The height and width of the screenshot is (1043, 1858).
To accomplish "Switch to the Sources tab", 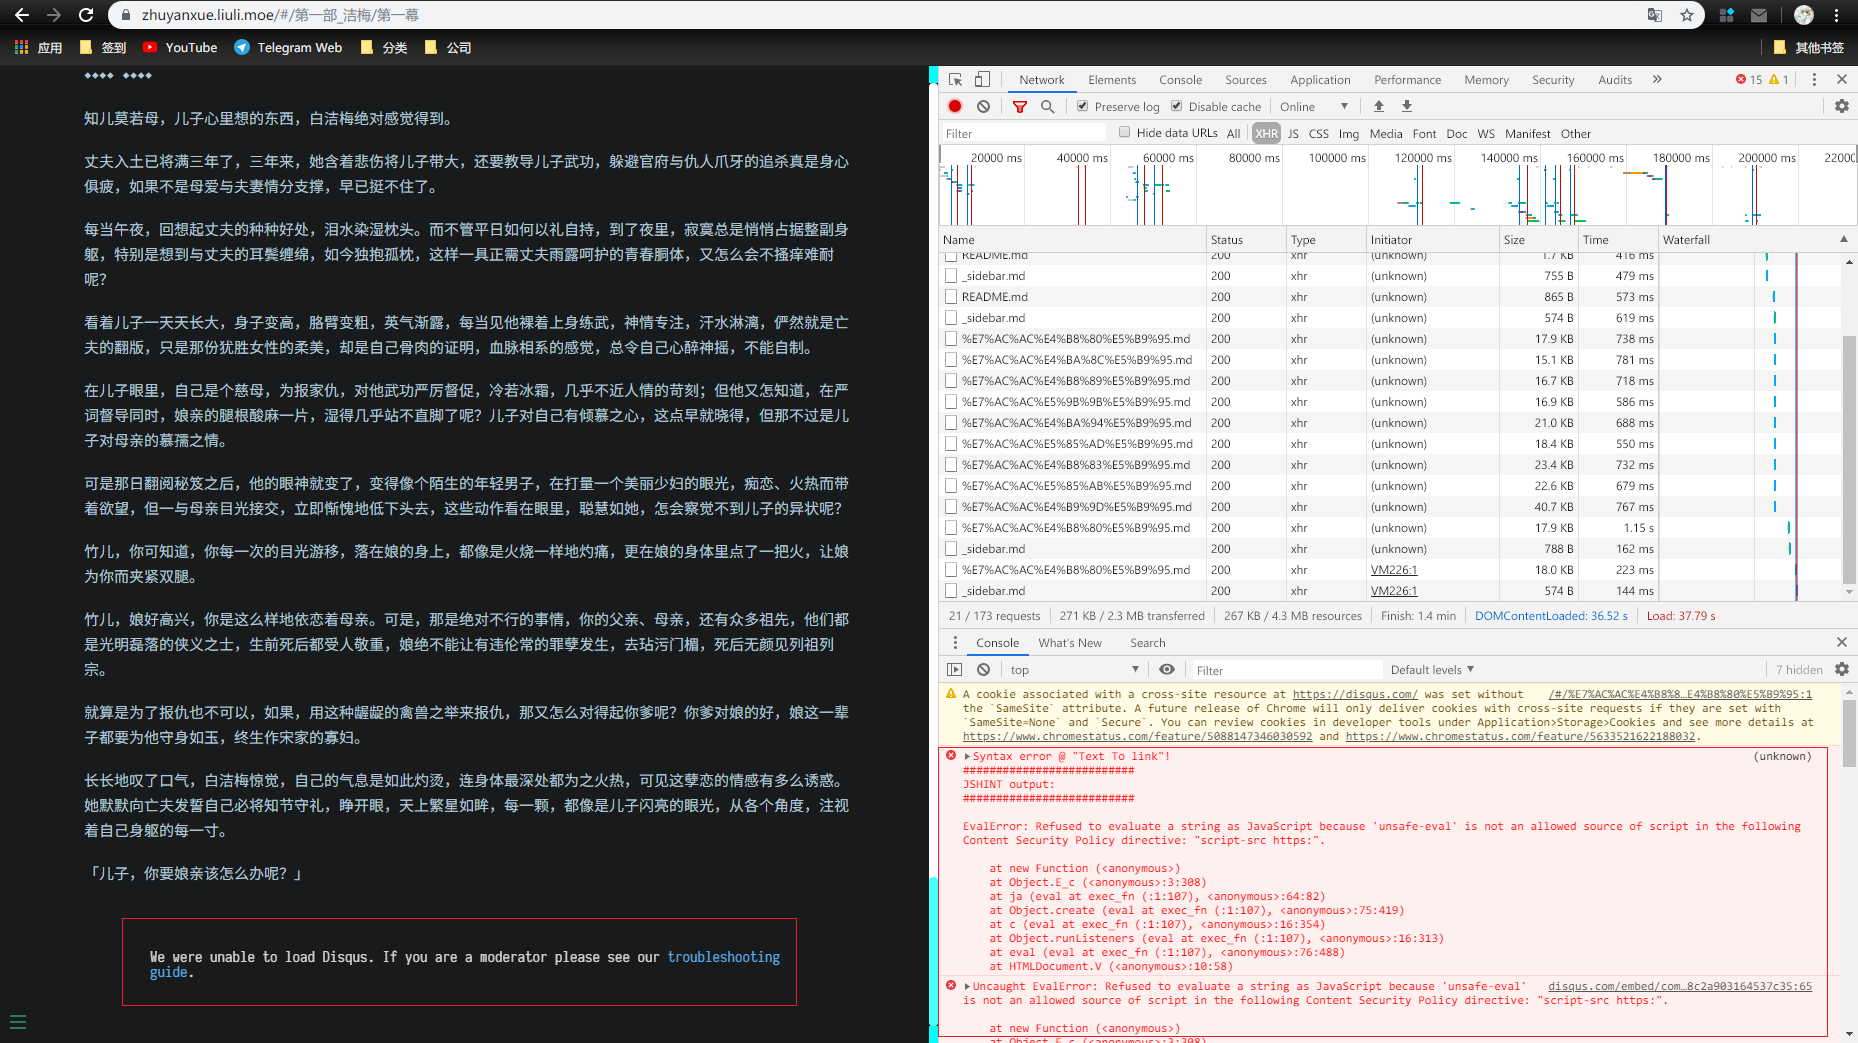I will pyautogui.click(x=1245, y=80).
